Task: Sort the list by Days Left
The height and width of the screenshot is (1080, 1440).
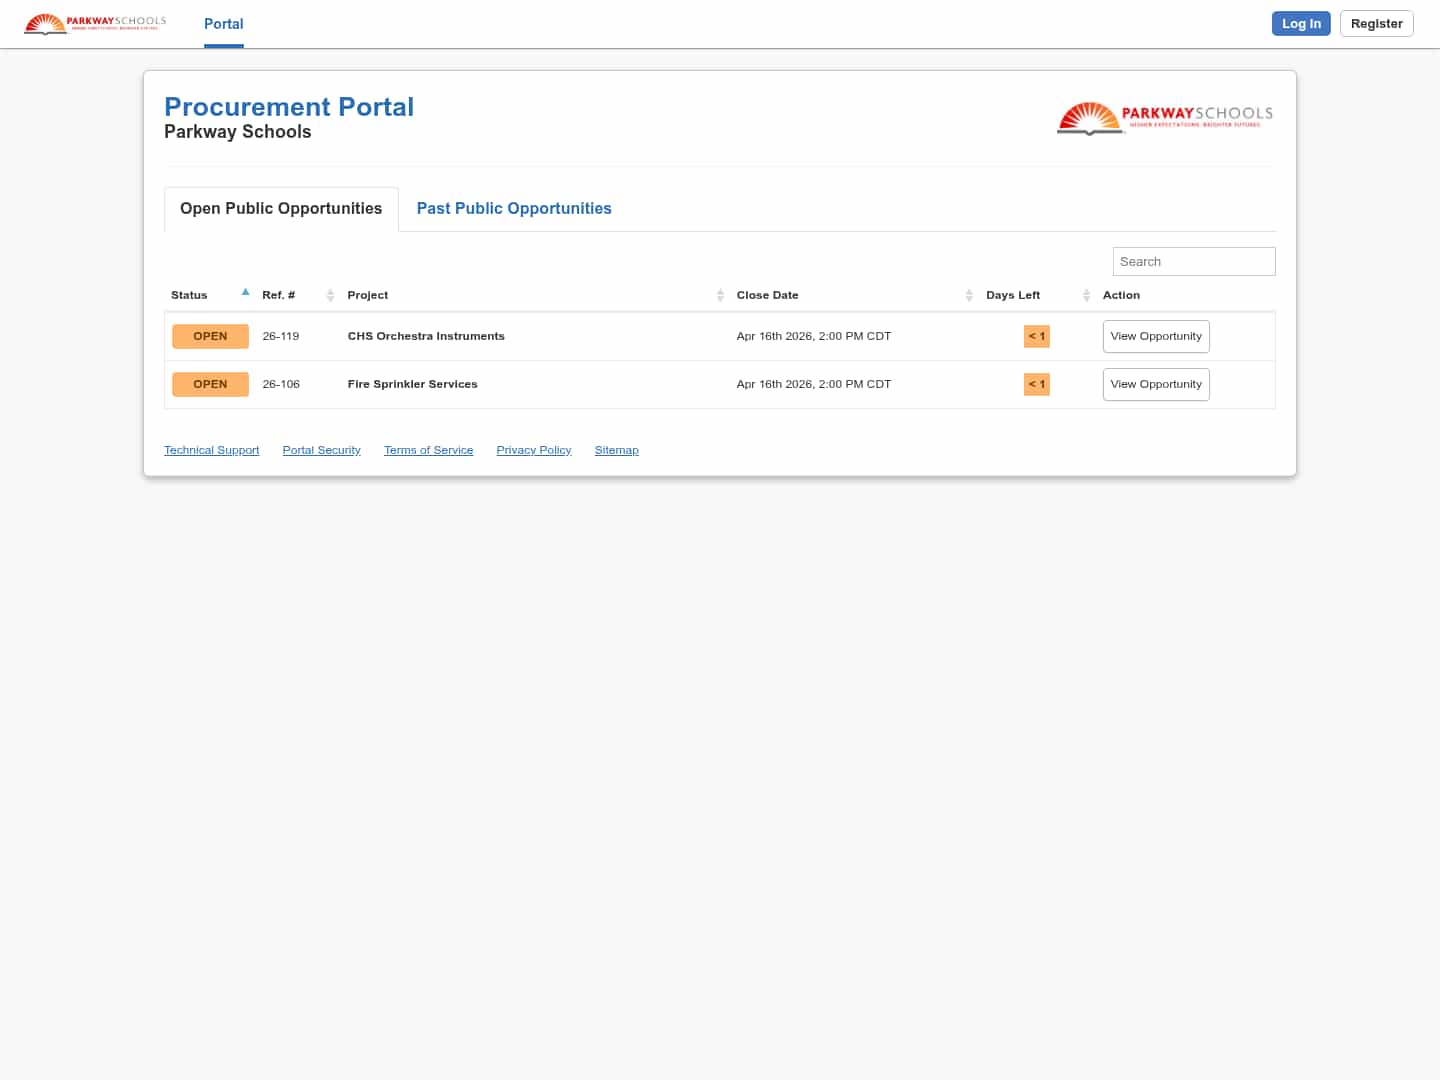Action: coord(1086,295)
